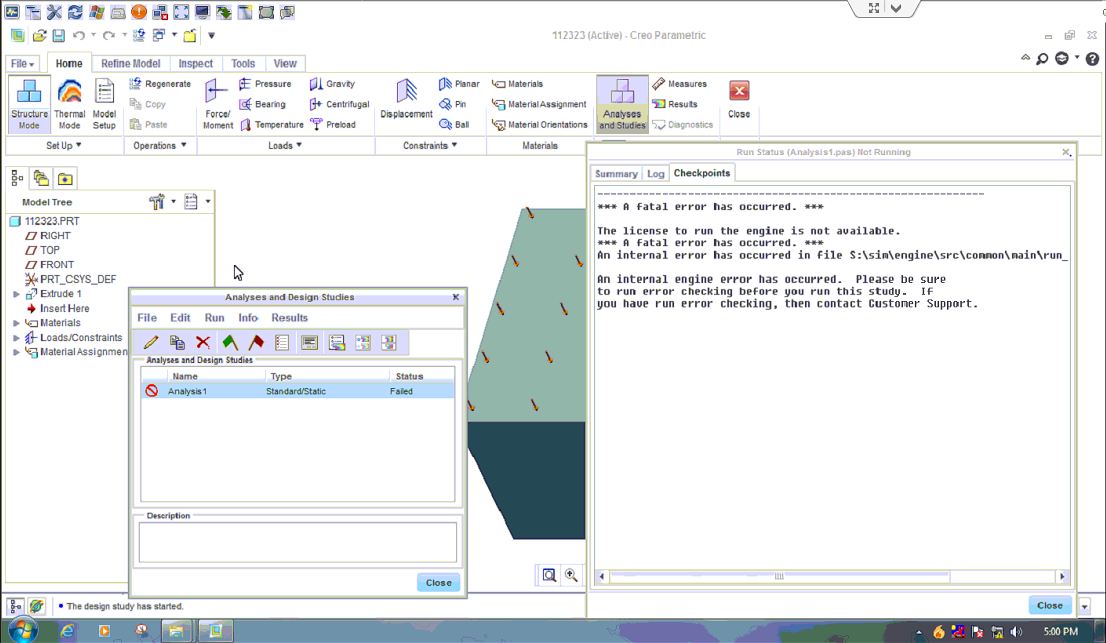Activate Structure Mode

[x=29, y=103]
